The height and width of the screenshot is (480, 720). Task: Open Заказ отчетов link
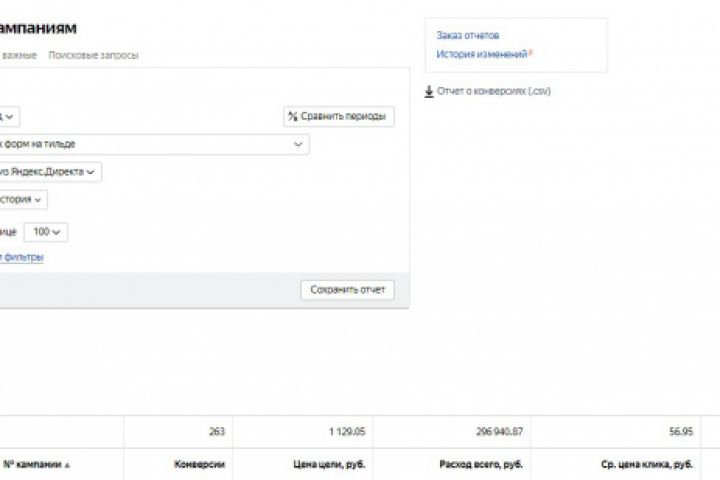468,35
